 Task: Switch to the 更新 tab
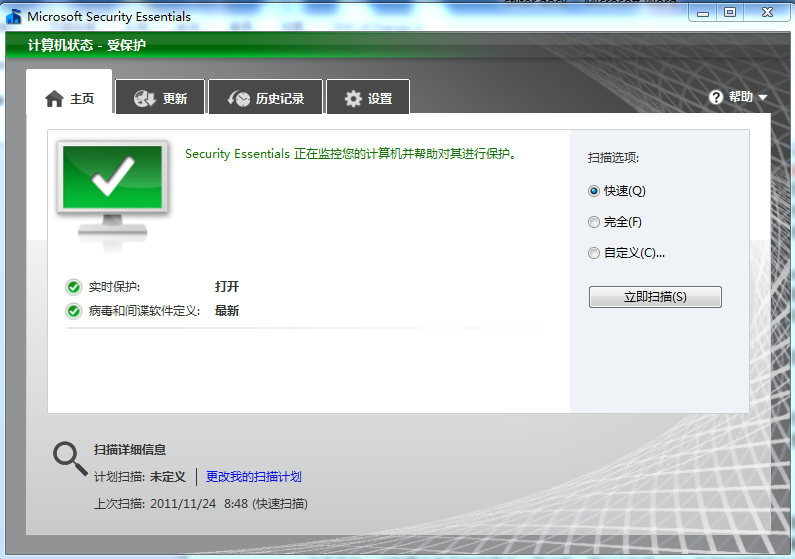coord(160,97)
